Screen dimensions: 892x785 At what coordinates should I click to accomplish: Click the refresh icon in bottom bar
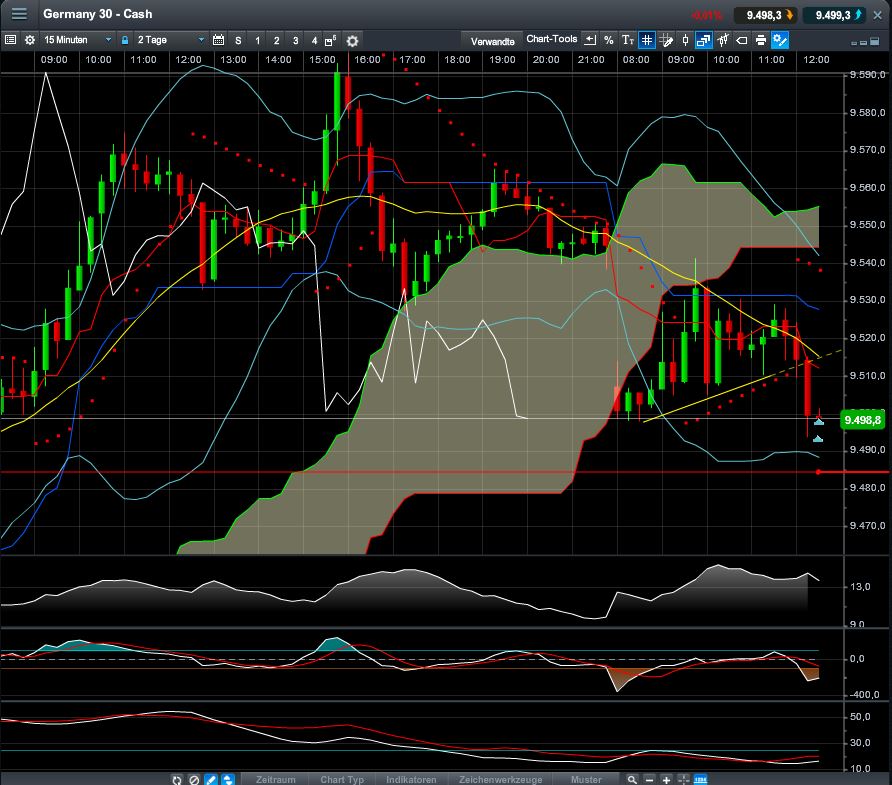[x=177, y=779]
